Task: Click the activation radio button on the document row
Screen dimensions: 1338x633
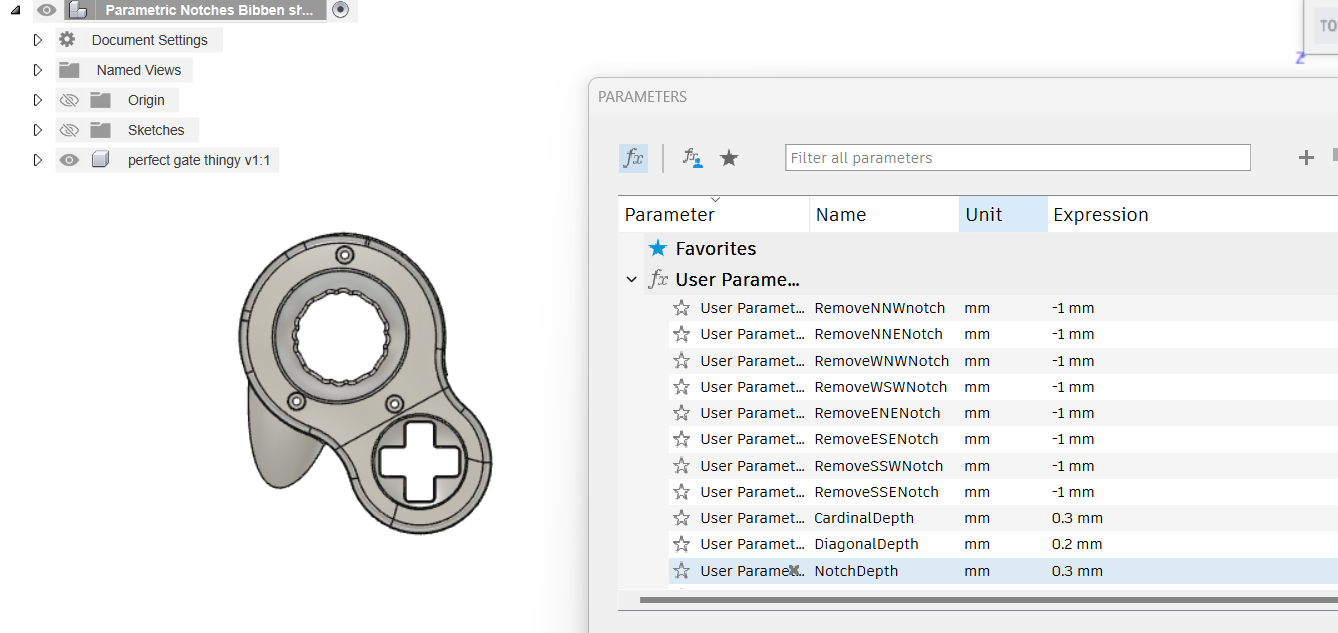Action: [x=341, y=10]
